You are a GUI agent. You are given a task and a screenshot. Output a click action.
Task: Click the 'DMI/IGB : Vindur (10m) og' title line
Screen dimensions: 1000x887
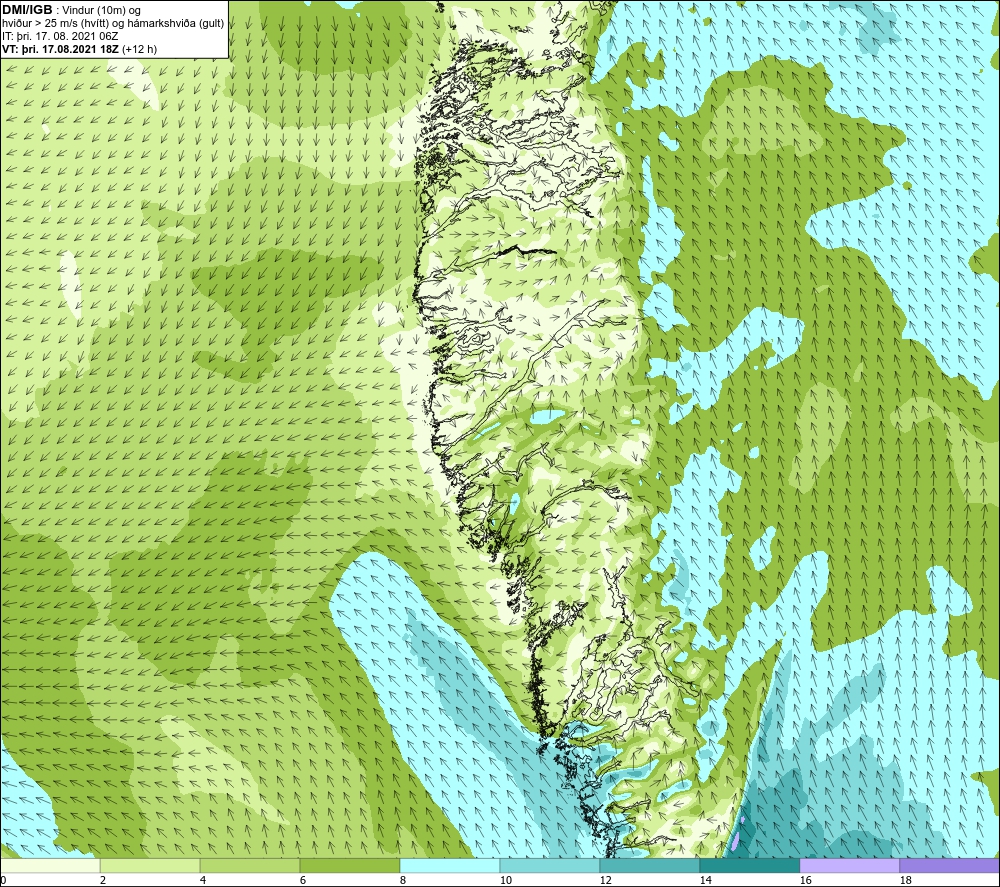pos(71,10)
